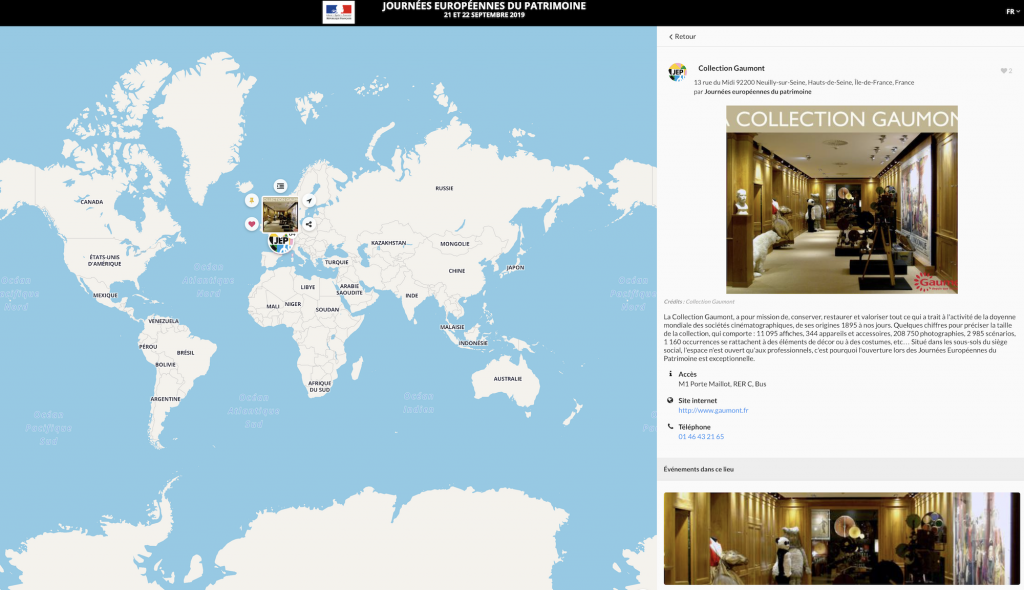Open the FR language dropdown
Screen dimensions: 1024x590
(x=1012, y=12)
